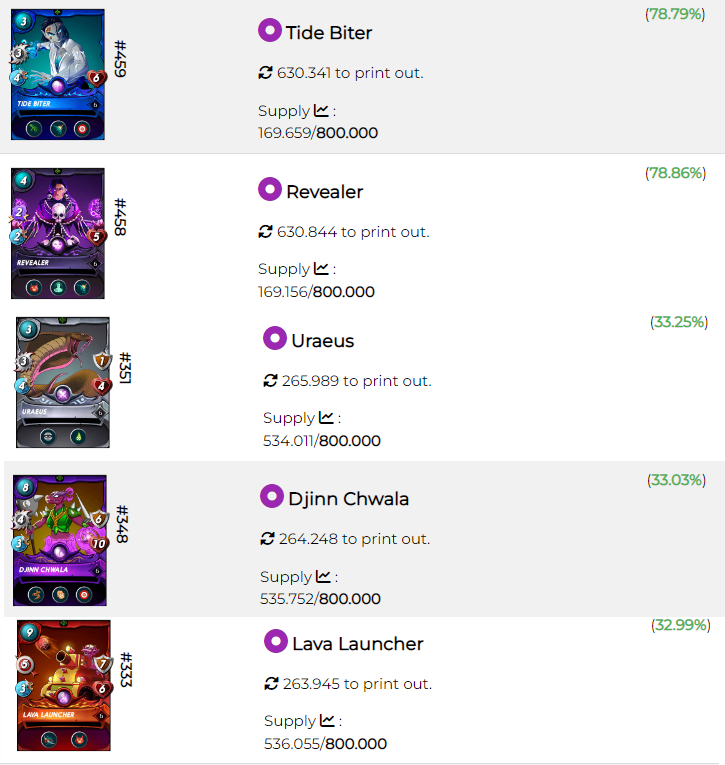Image resolution: width=725 pixels, height=765 pixels.
Task: Open the Tide Biter supply chart icon
Action: tap(321, 111)
